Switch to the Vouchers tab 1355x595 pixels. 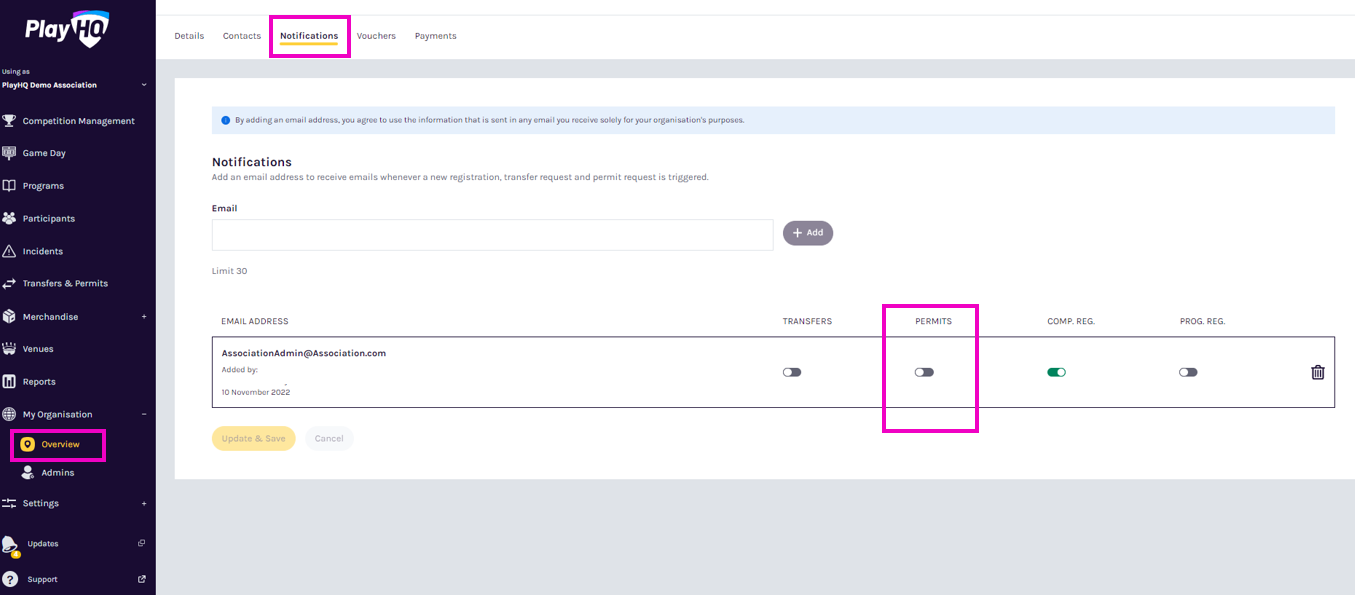[x=376, y=36]
